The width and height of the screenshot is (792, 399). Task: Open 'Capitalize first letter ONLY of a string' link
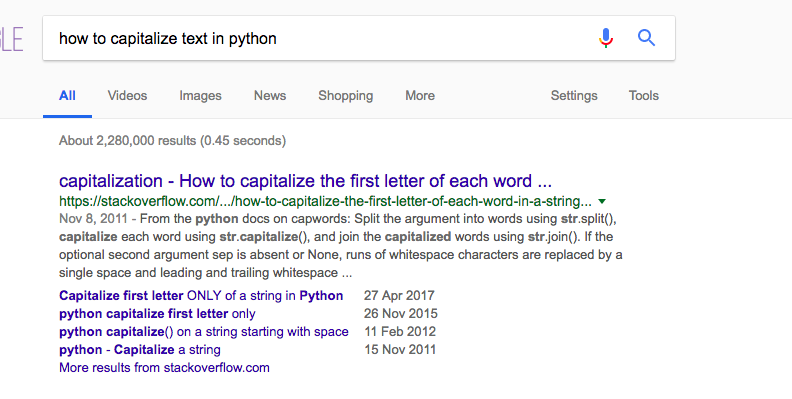201,295
